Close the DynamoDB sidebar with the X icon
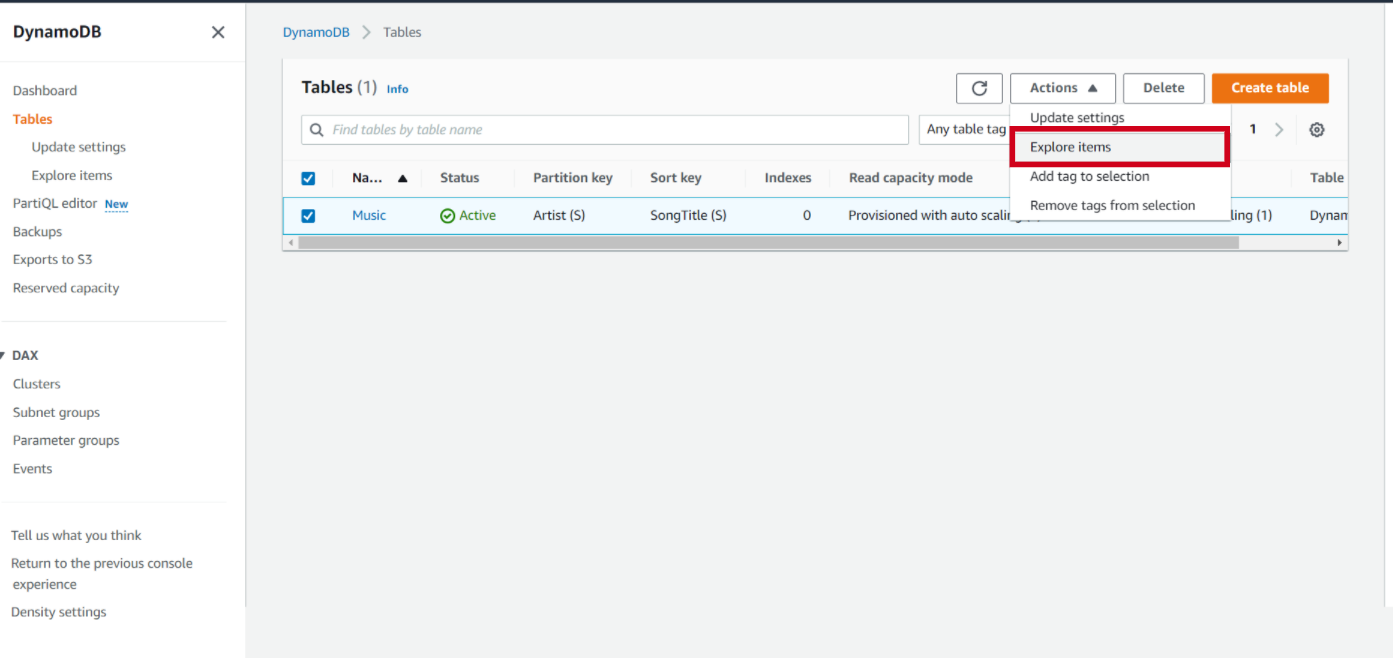The image size is (1393, 658). point(218,32)
